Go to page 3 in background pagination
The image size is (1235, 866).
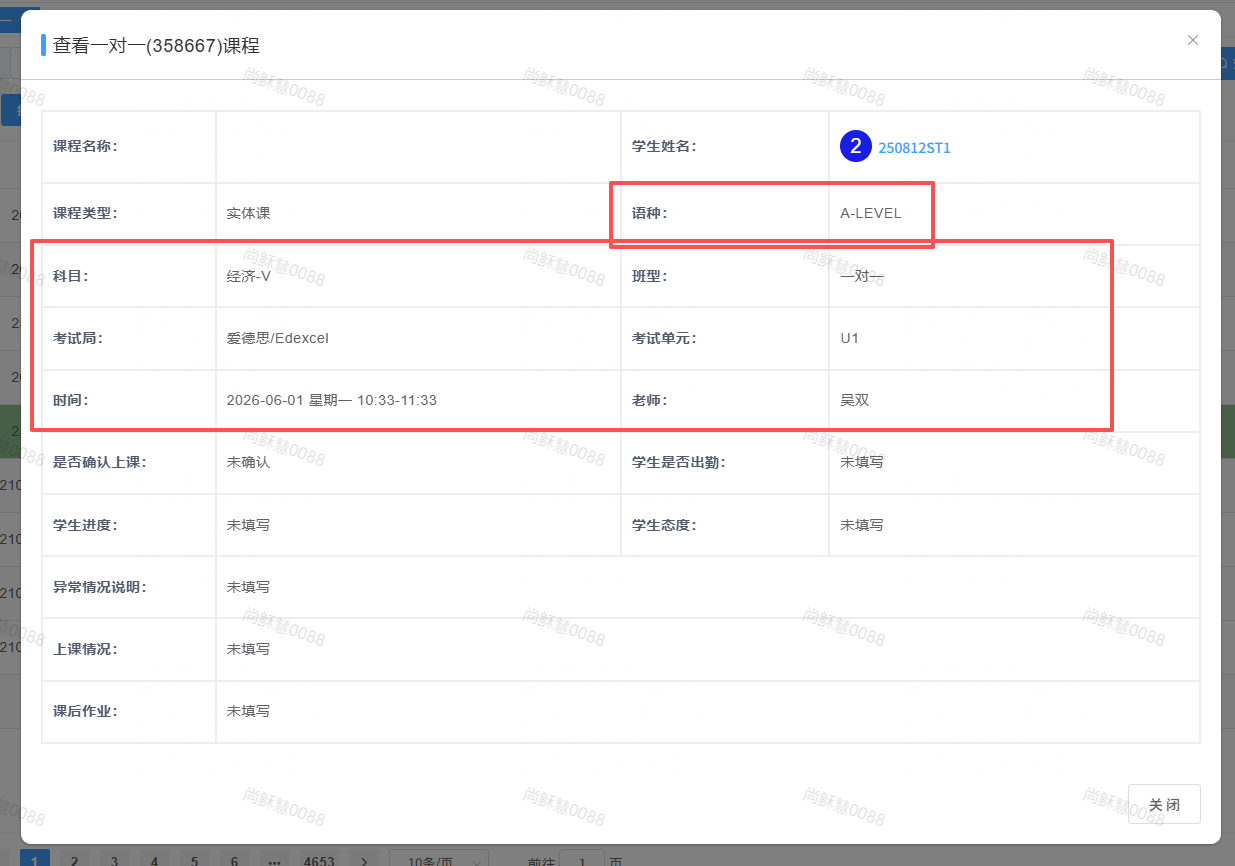point(114,860)
